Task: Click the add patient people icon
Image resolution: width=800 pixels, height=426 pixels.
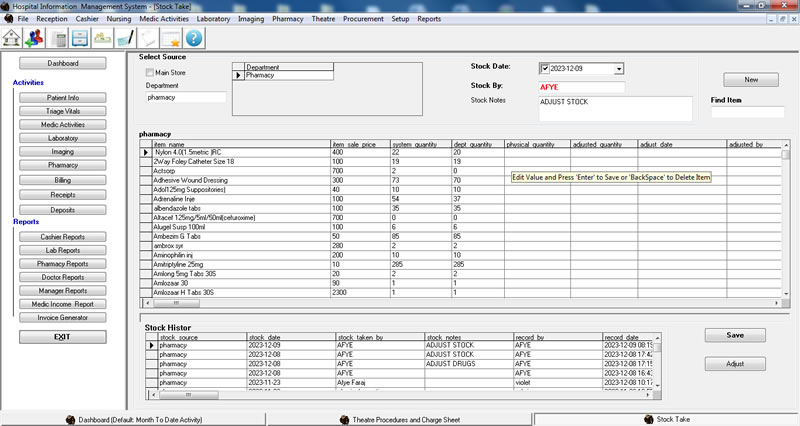Action: [36, 38]
